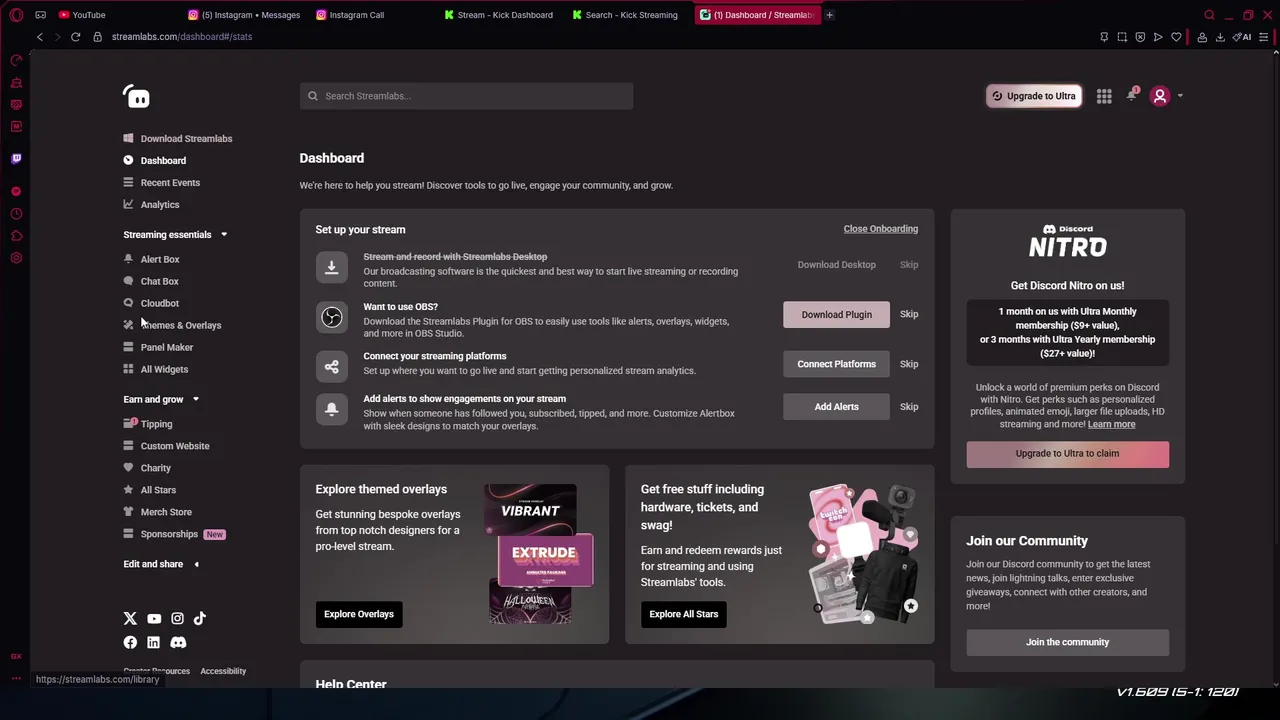Reload the page with browser refresh icon

click(x=75, y=37)
